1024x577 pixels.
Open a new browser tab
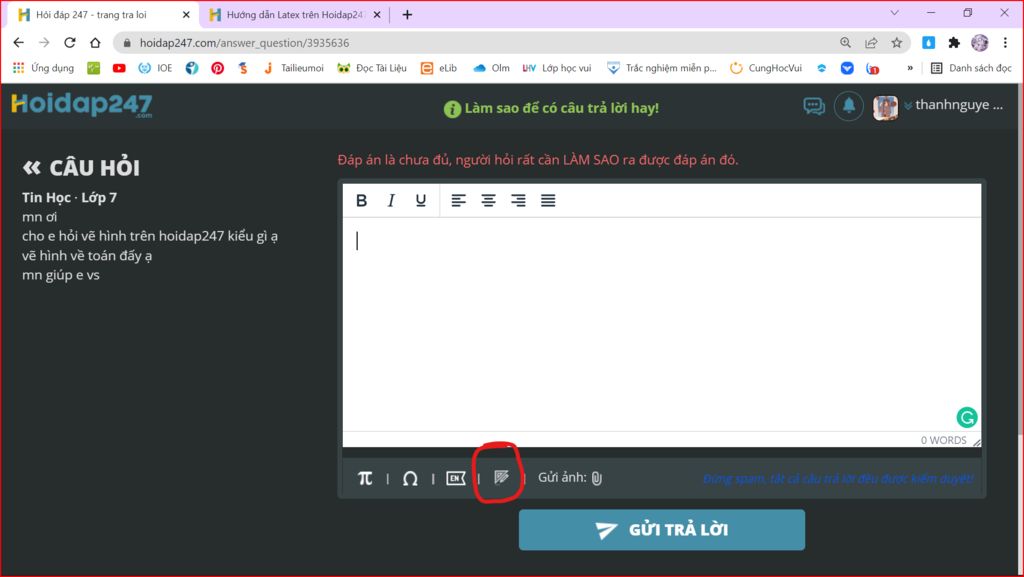tap(408, 14)
